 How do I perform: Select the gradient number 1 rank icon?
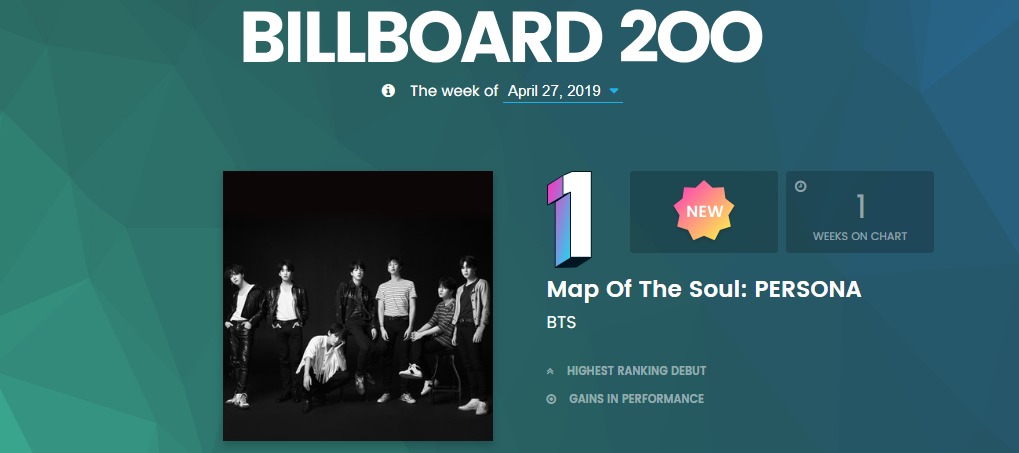(569, 219)
